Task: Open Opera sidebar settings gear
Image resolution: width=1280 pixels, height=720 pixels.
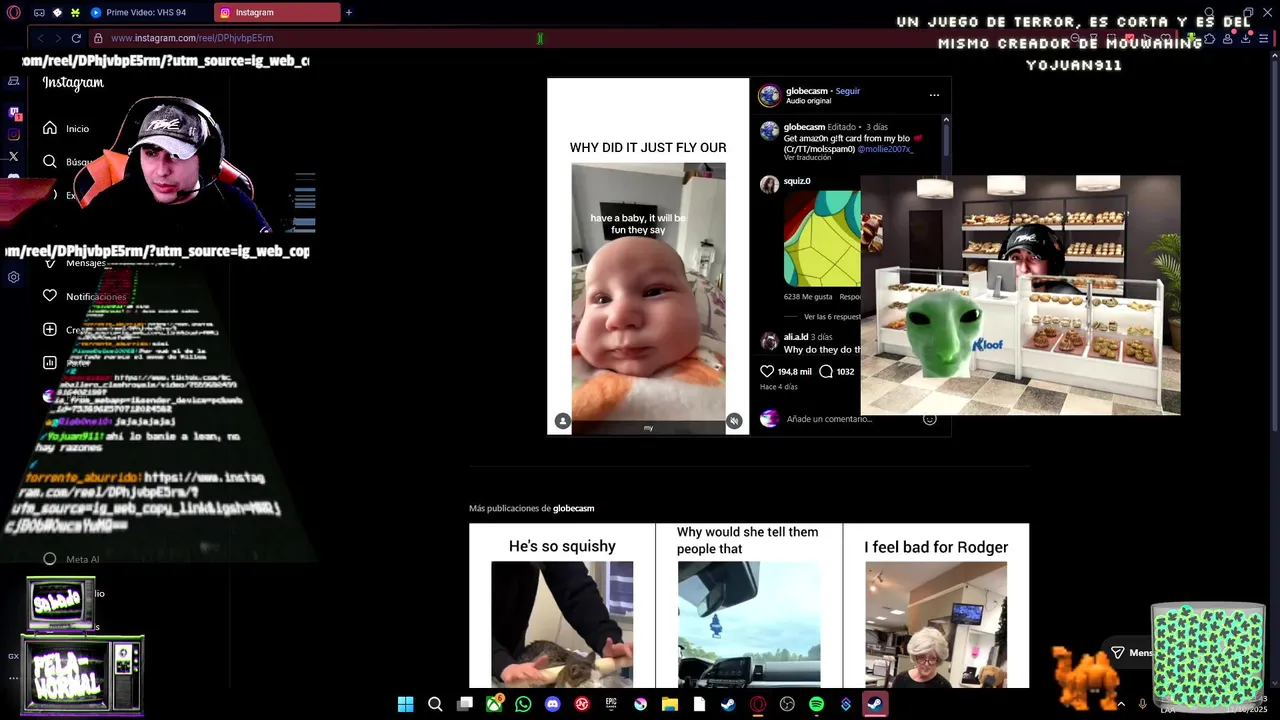Action: pyautogui.click(x=14, y=277)
